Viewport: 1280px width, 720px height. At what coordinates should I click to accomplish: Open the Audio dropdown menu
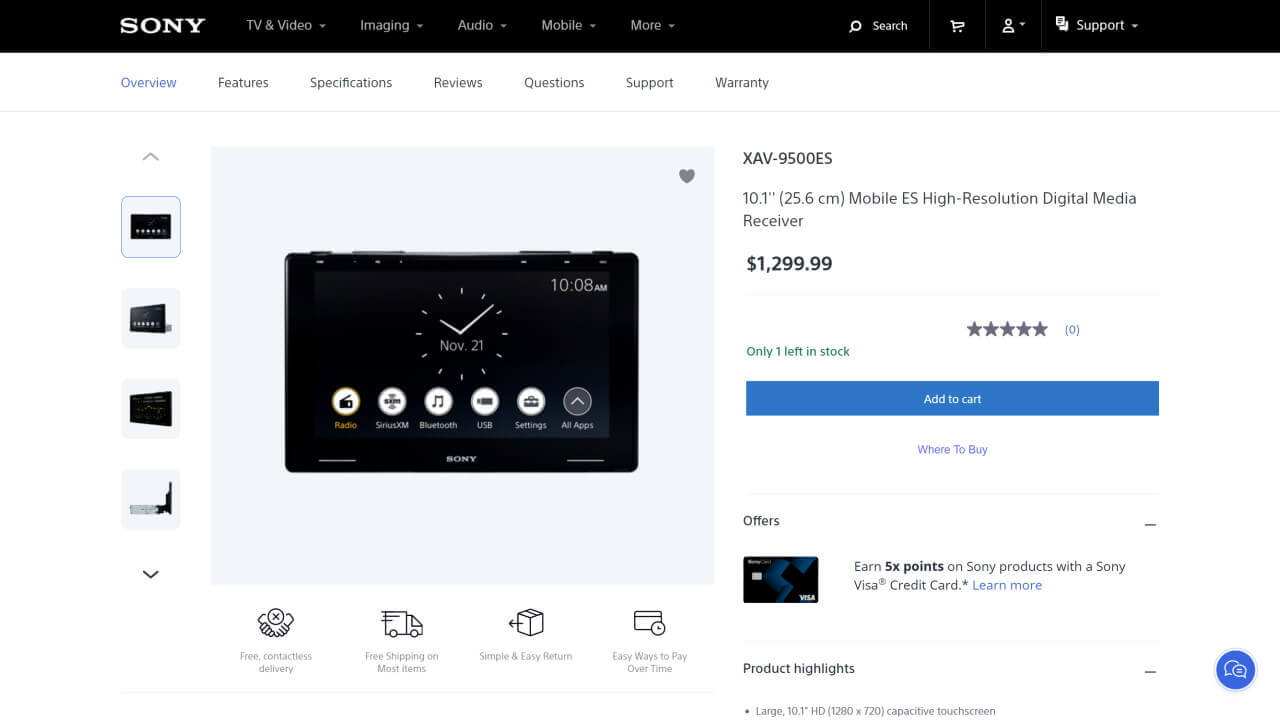click(x=482, y=25)
